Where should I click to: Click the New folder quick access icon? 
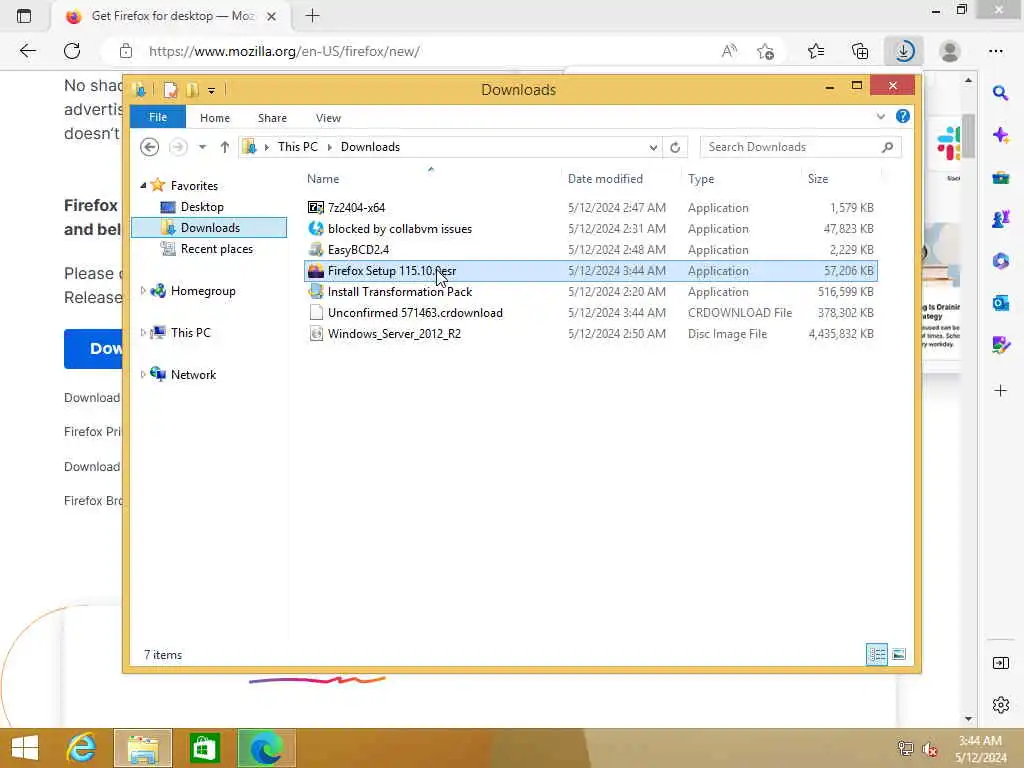(192, 90)
